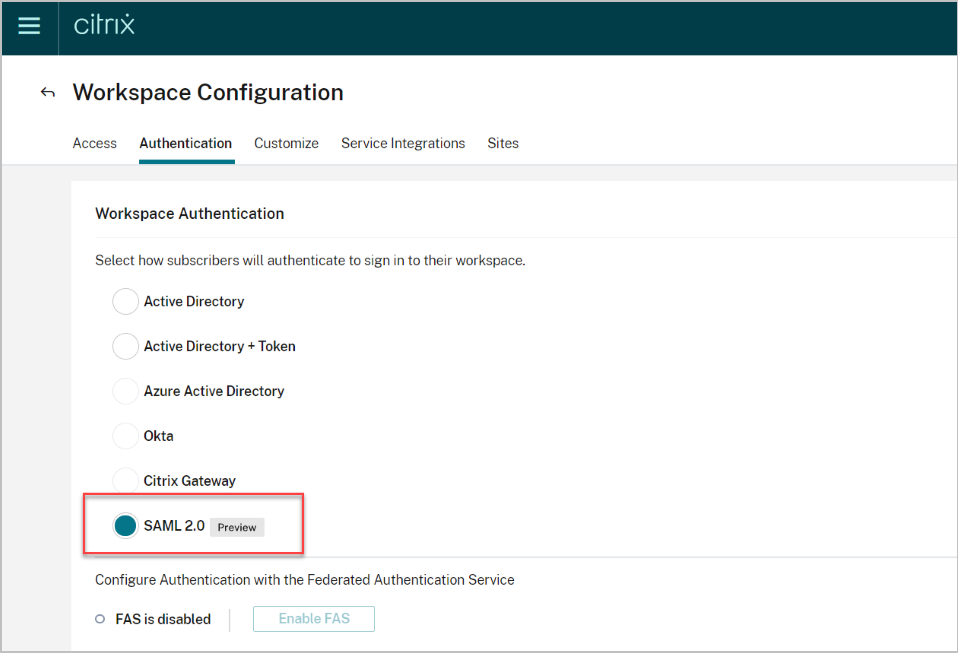The height and width of the screenshot is (653, 958).
Task: Open the Service Integrations tab
Action: click(403, 143)
